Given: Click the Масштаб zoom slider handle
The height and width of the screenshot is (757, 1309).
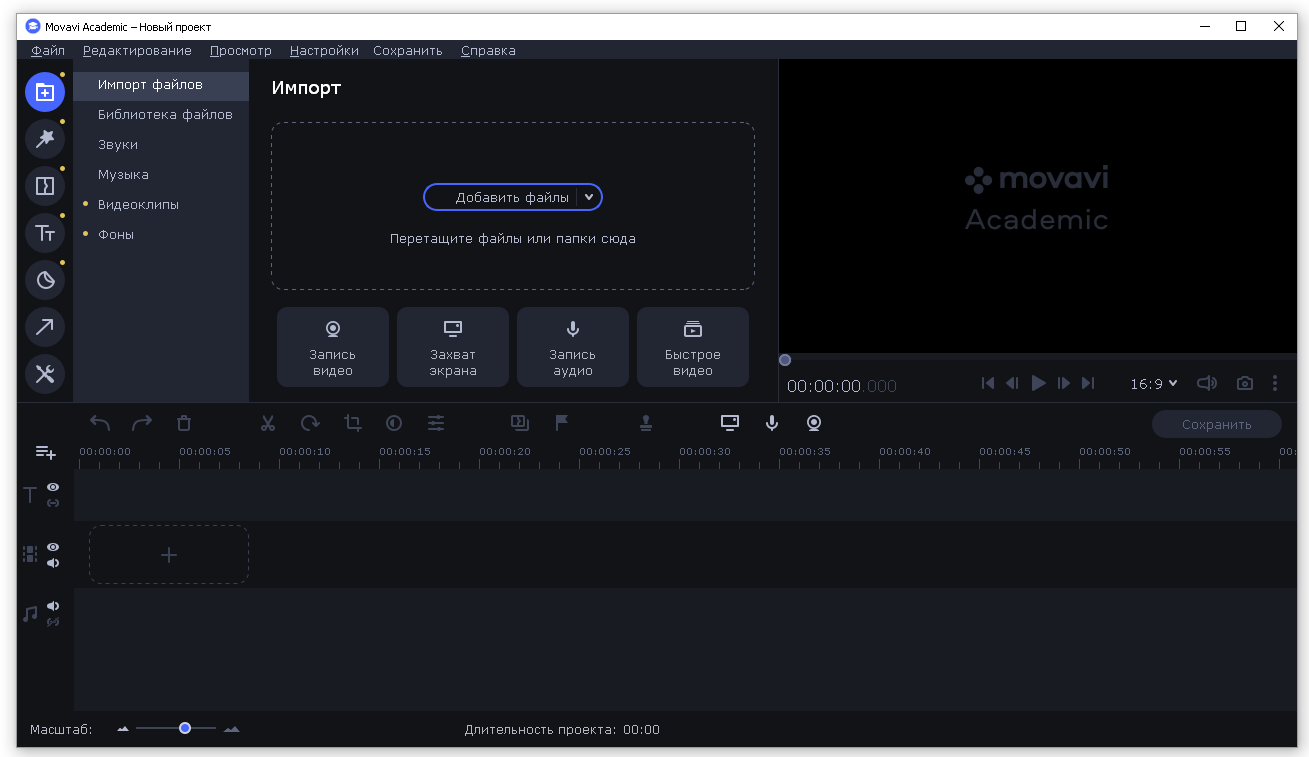Looking at the screenshot, I should (x=185, y=728).
